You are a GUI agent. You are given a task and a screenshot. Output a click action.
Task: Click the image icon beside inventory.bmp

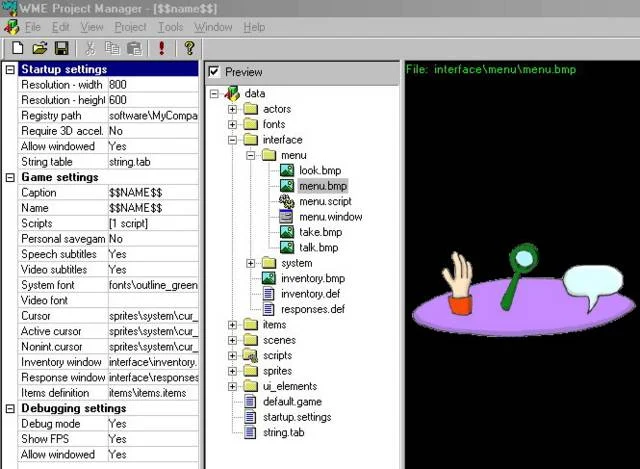269,278
